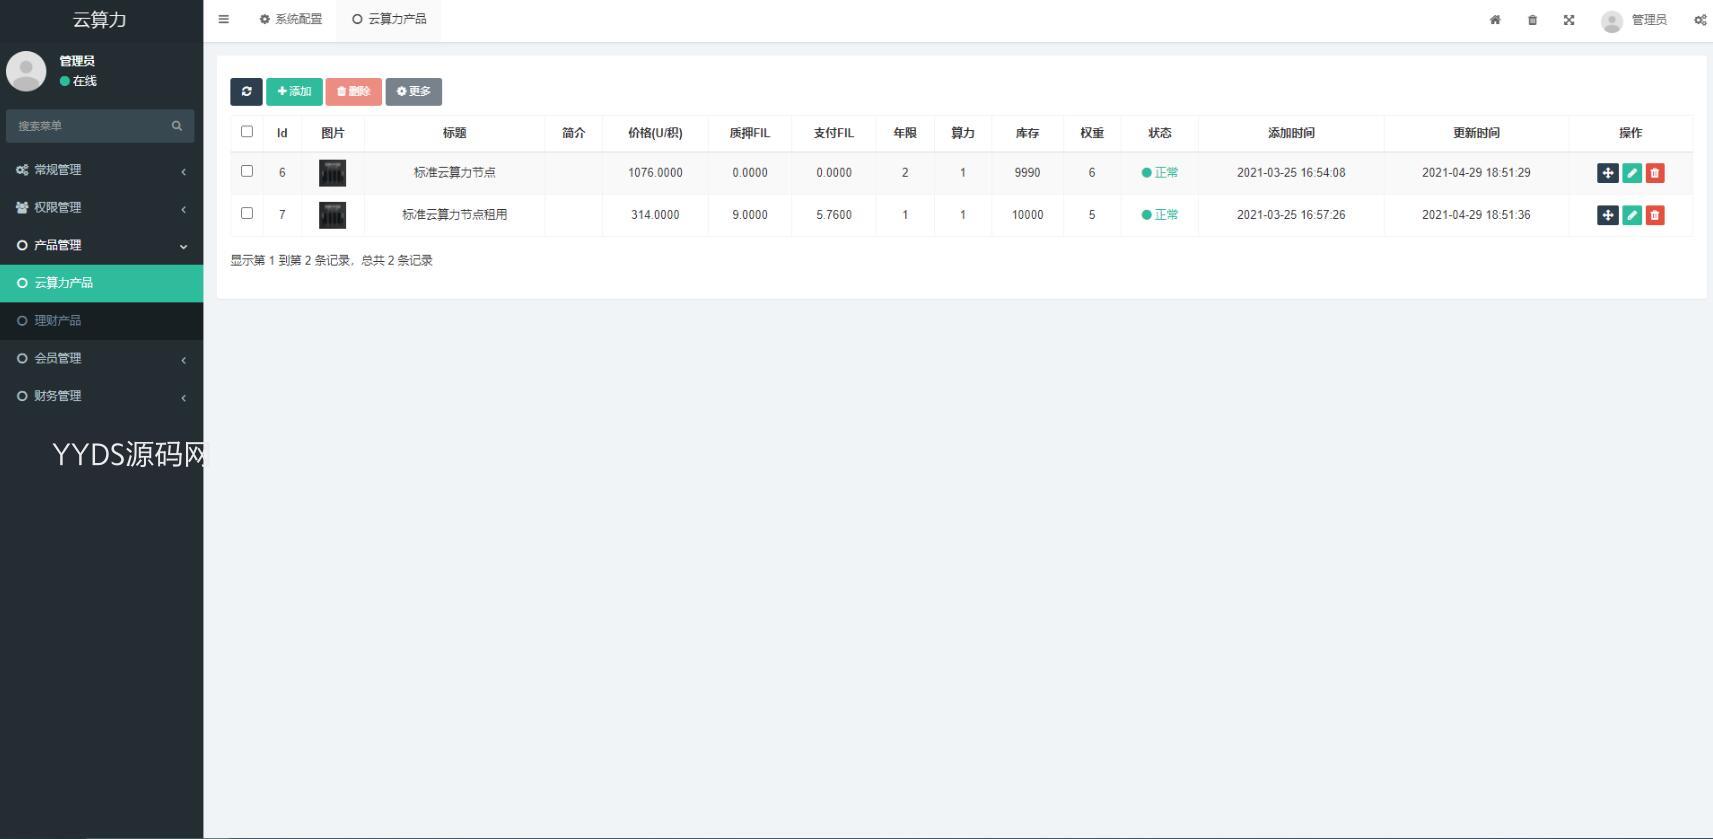1713x839 pixels.
Task: Open settings gears icon at top right
Action: click(x=1700, y=20)
